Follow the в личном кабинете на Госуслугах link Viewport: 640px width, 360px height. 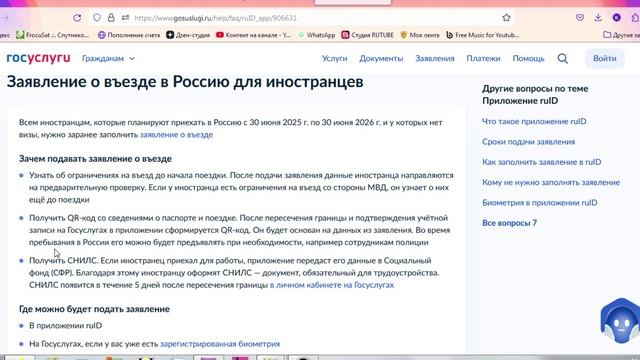point(332,285)
